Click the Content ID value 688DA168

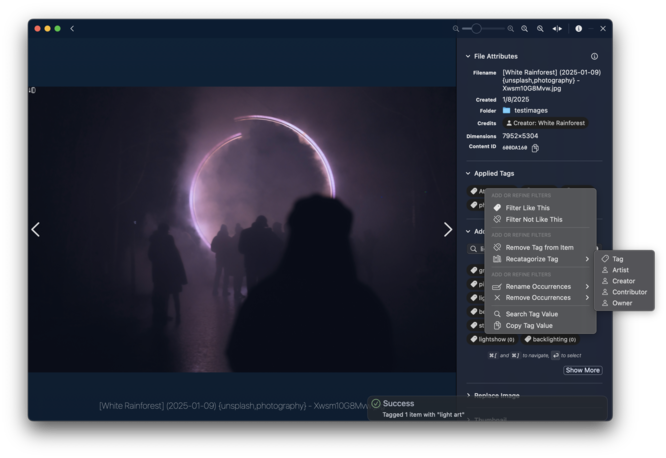pos(515,148)
